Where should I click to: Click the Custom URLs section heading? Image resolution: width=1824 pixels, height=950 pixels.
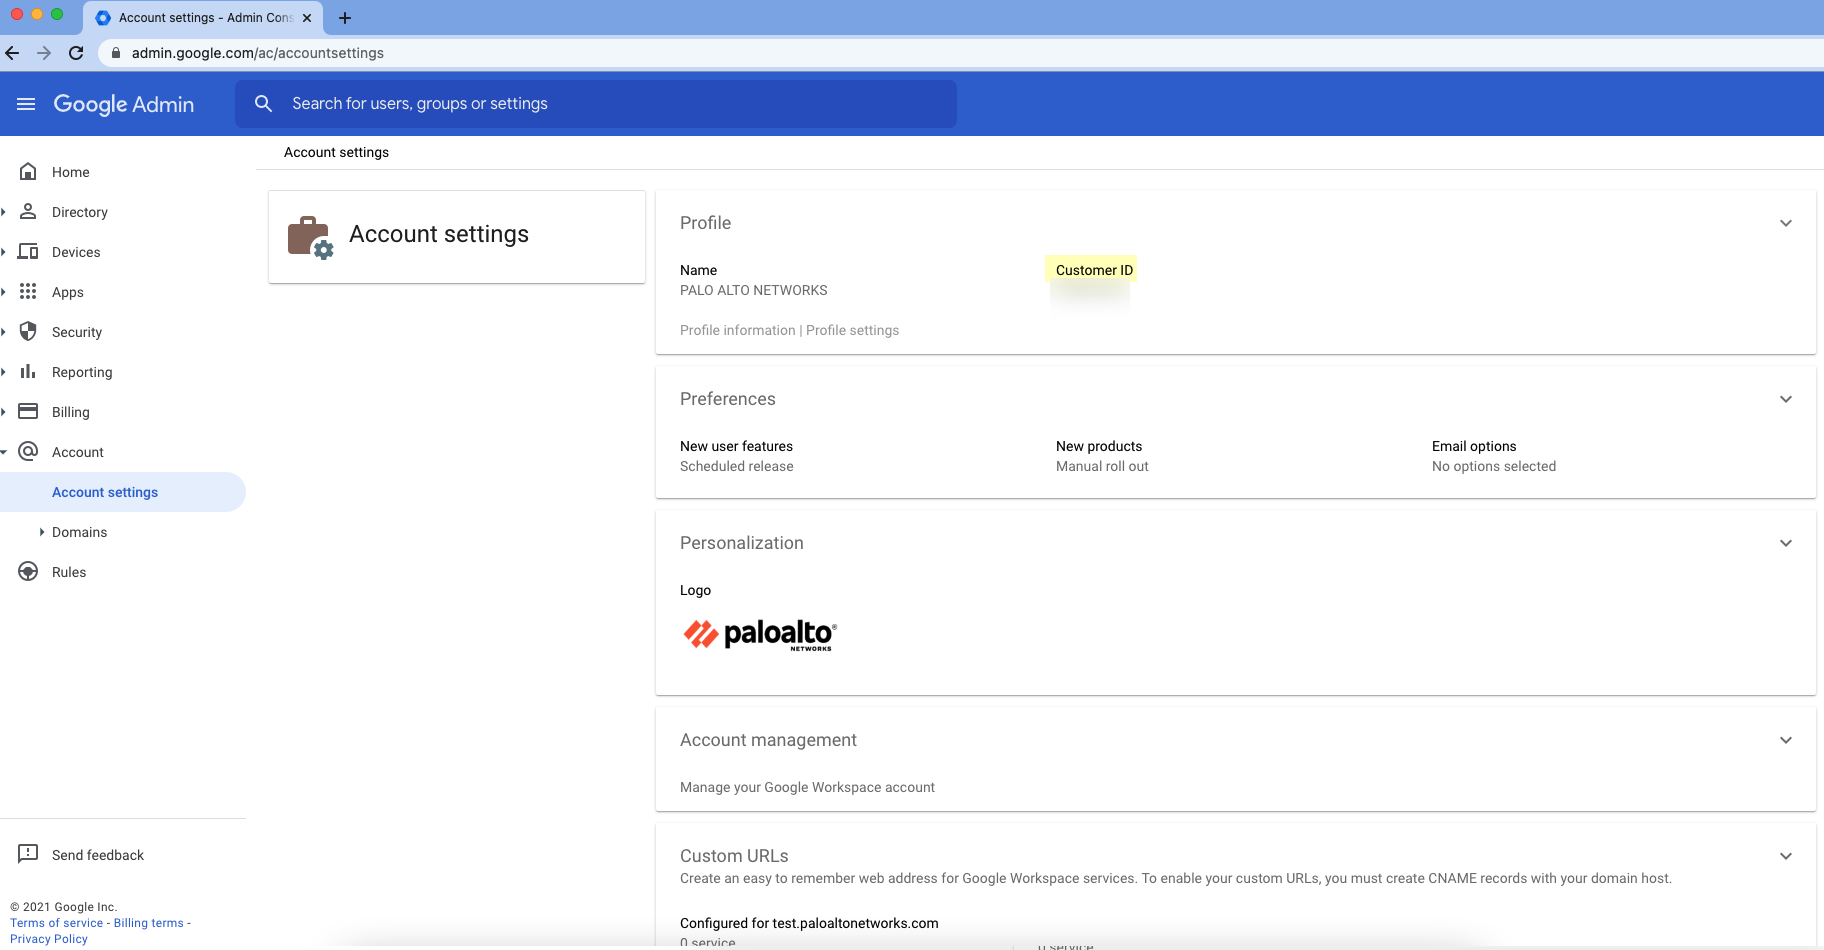(x=734, y=856)
